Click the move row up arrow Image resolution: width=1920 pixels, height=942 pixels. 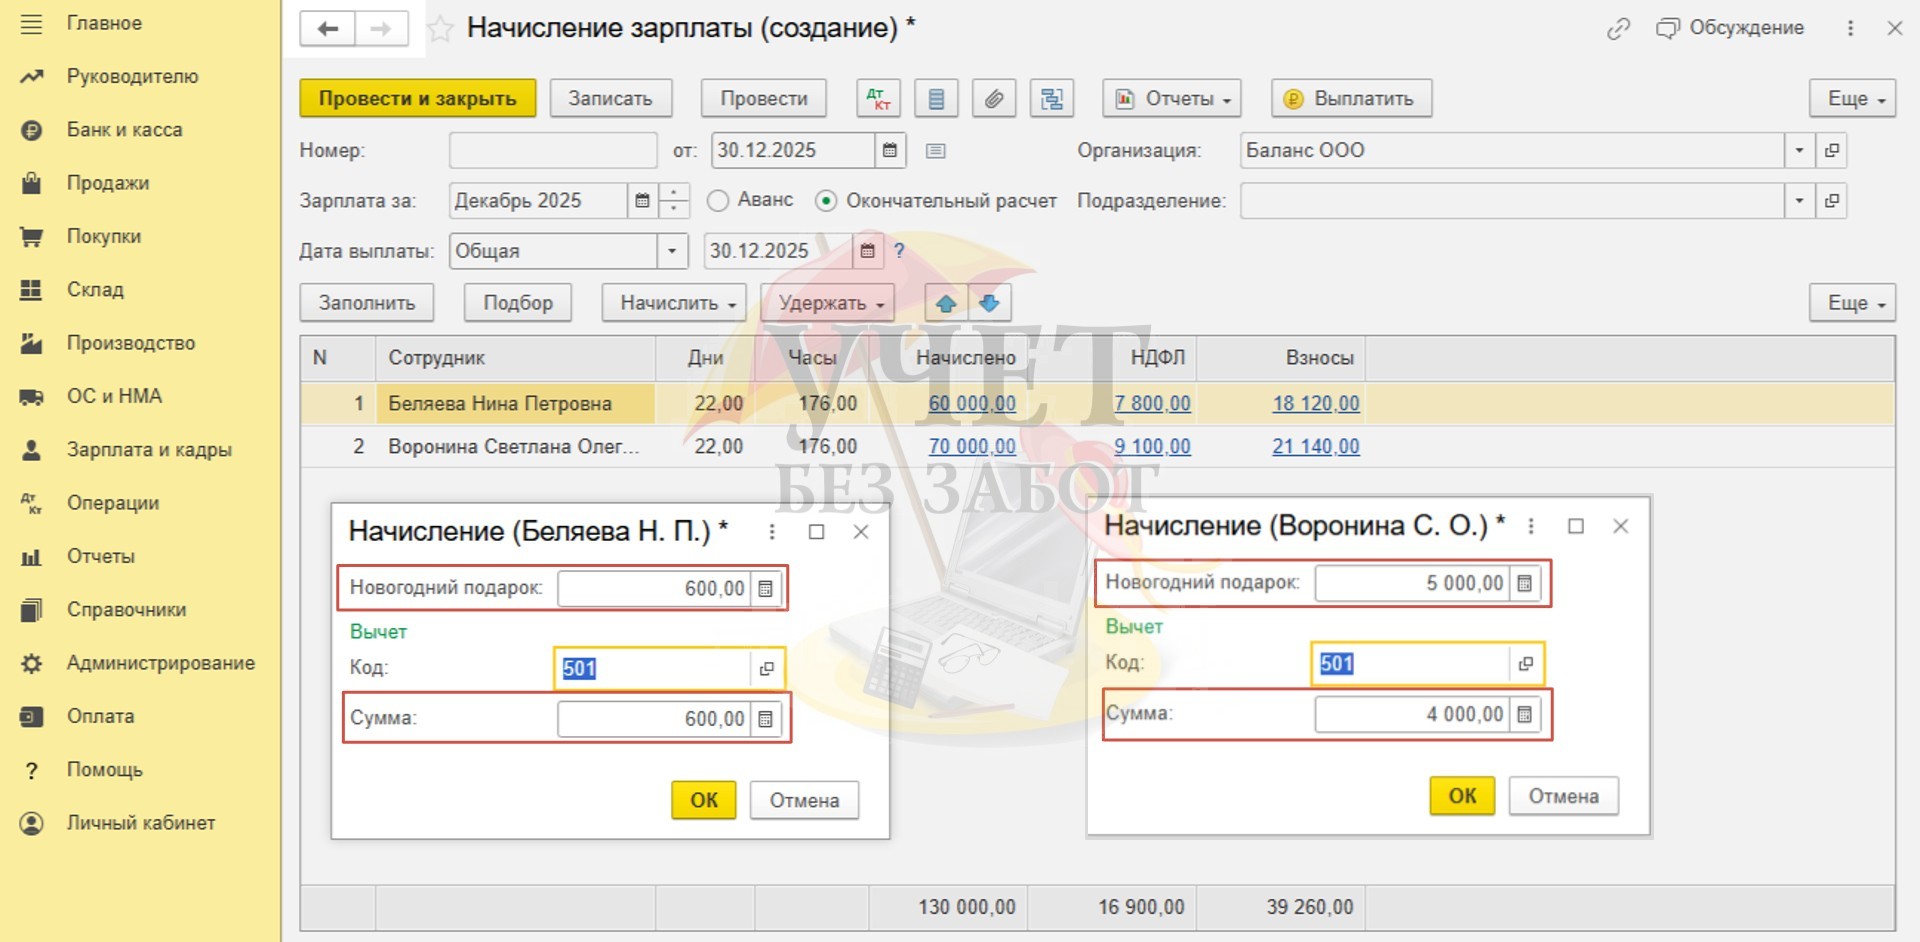(x=946, y=303)
